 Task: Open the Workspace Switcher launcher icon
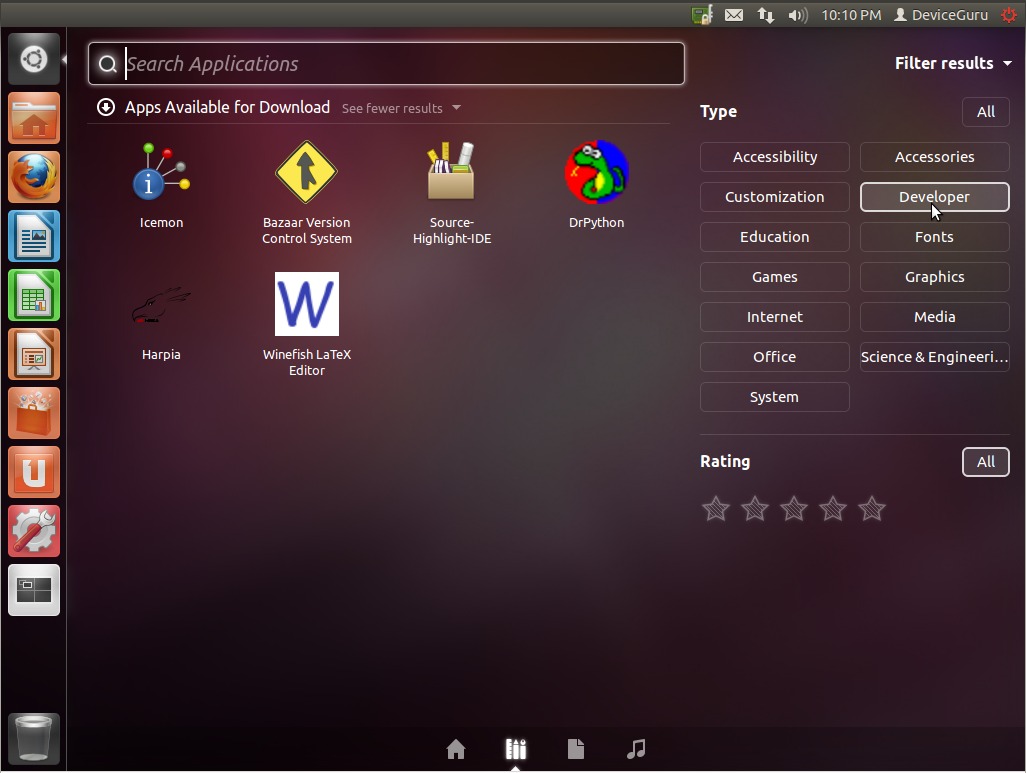(34, 590)
